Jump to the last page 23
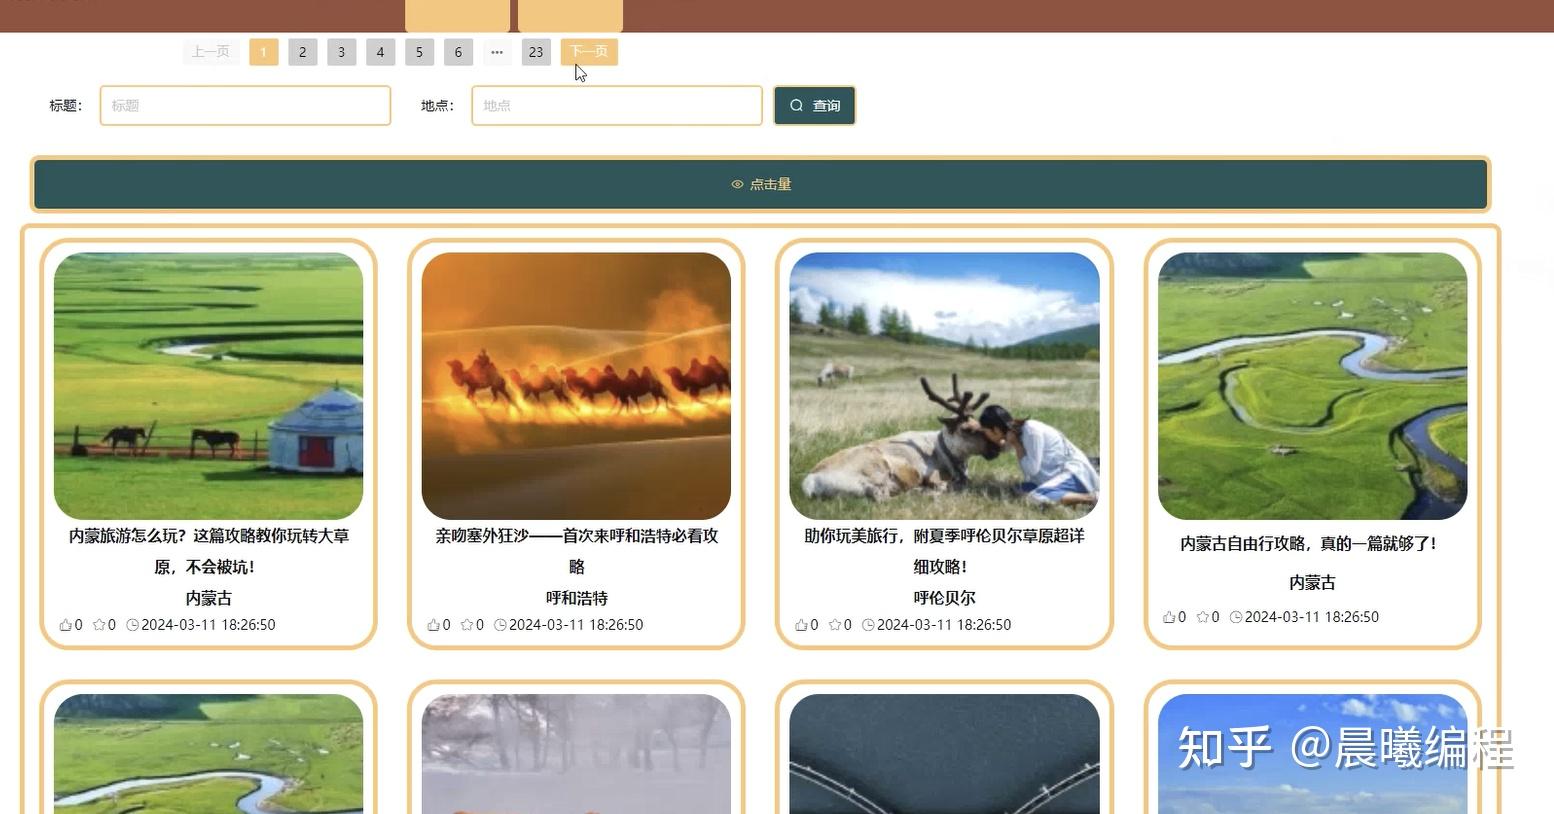This screenshot has height=814, width=1554. (x=536, y=51)
